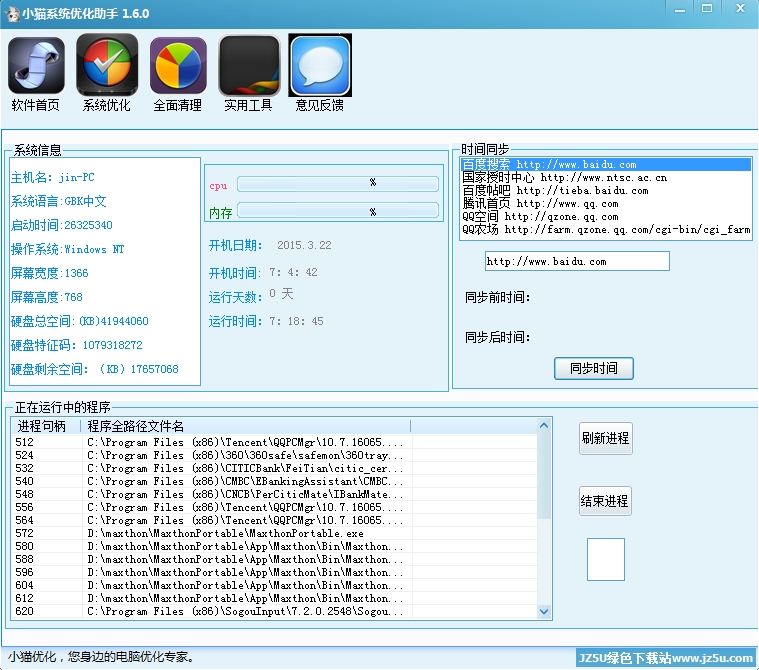Viewport: 759px width, 670px height.
Task: Click the 运行时间 7:18:45 text
Action: (x=266, y=321)
